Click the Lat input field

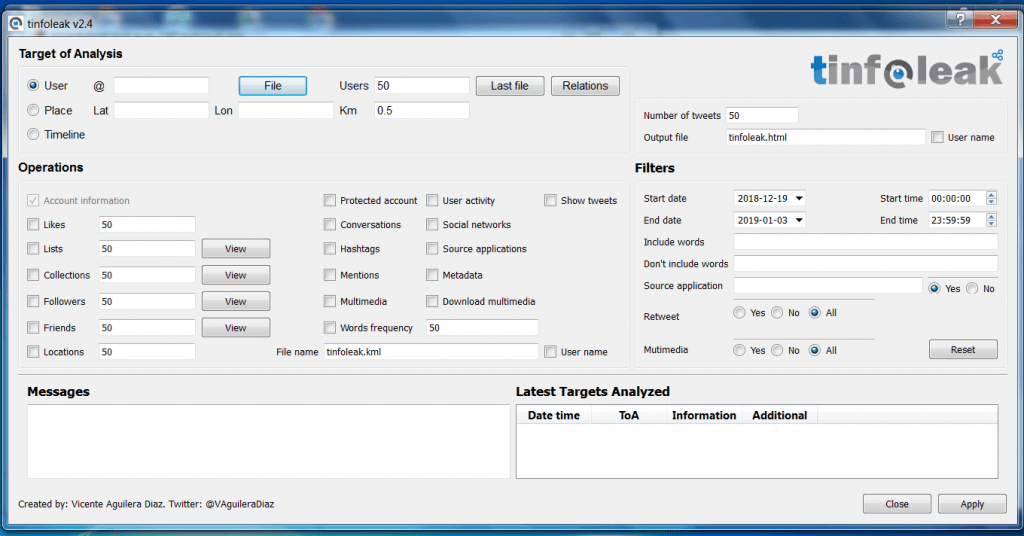tap(161, 110)
